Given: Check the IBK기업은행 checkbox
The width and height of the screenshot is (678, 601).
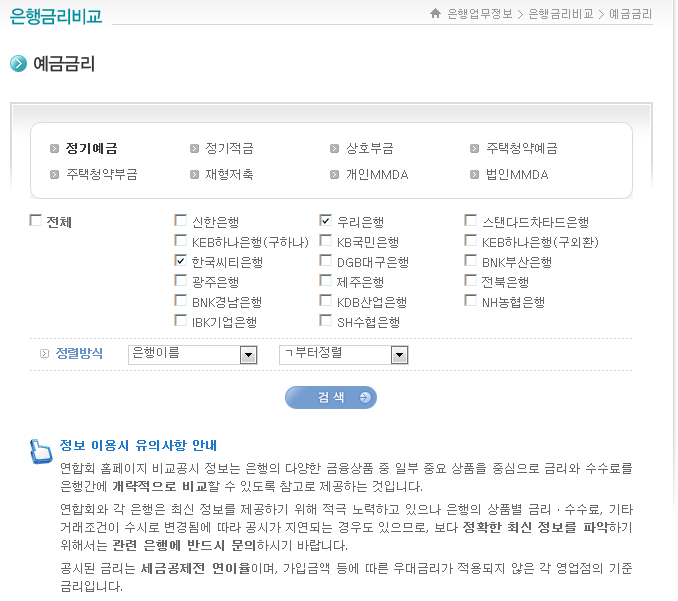Looking at the screenshot, I should 180,320.
